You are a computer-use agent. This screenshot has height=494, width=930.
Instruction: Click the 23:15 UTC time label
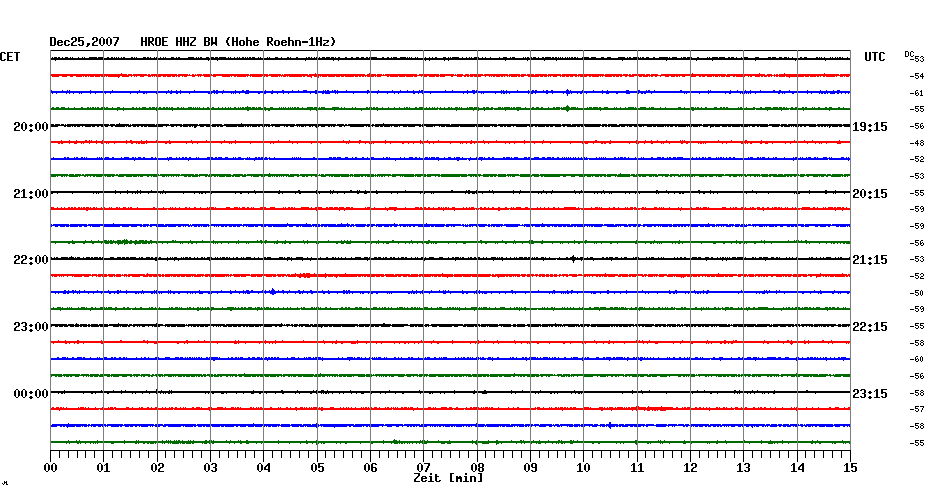870,394
